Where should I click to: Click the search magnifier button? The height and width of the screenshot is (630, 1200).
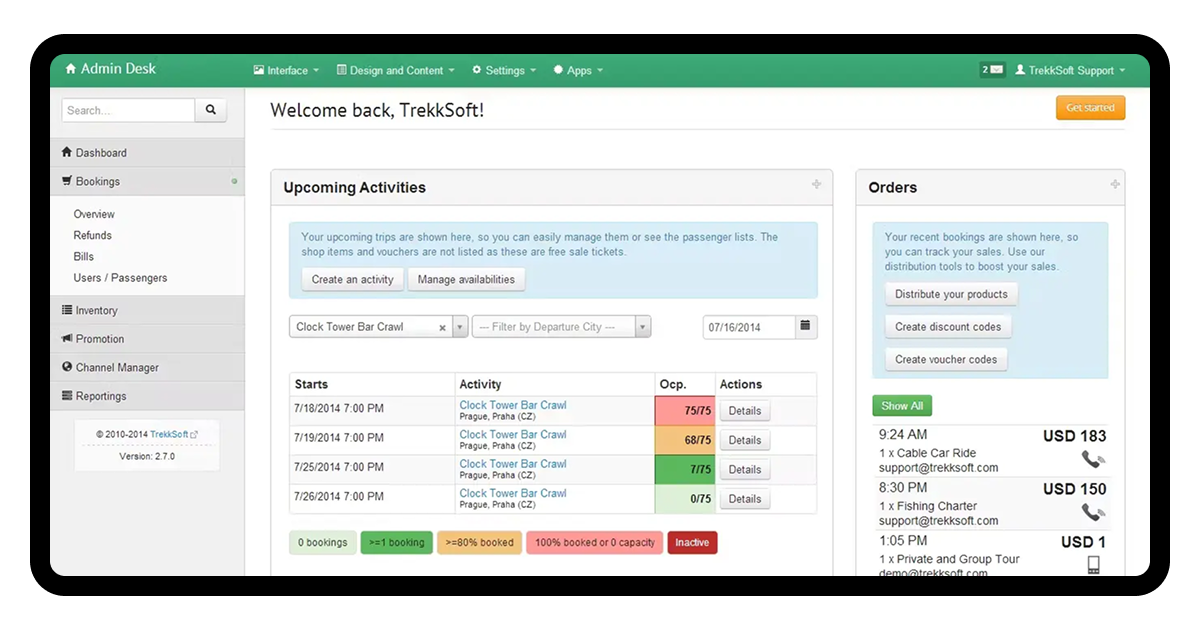pyautogui.click(x=211, y=110)
